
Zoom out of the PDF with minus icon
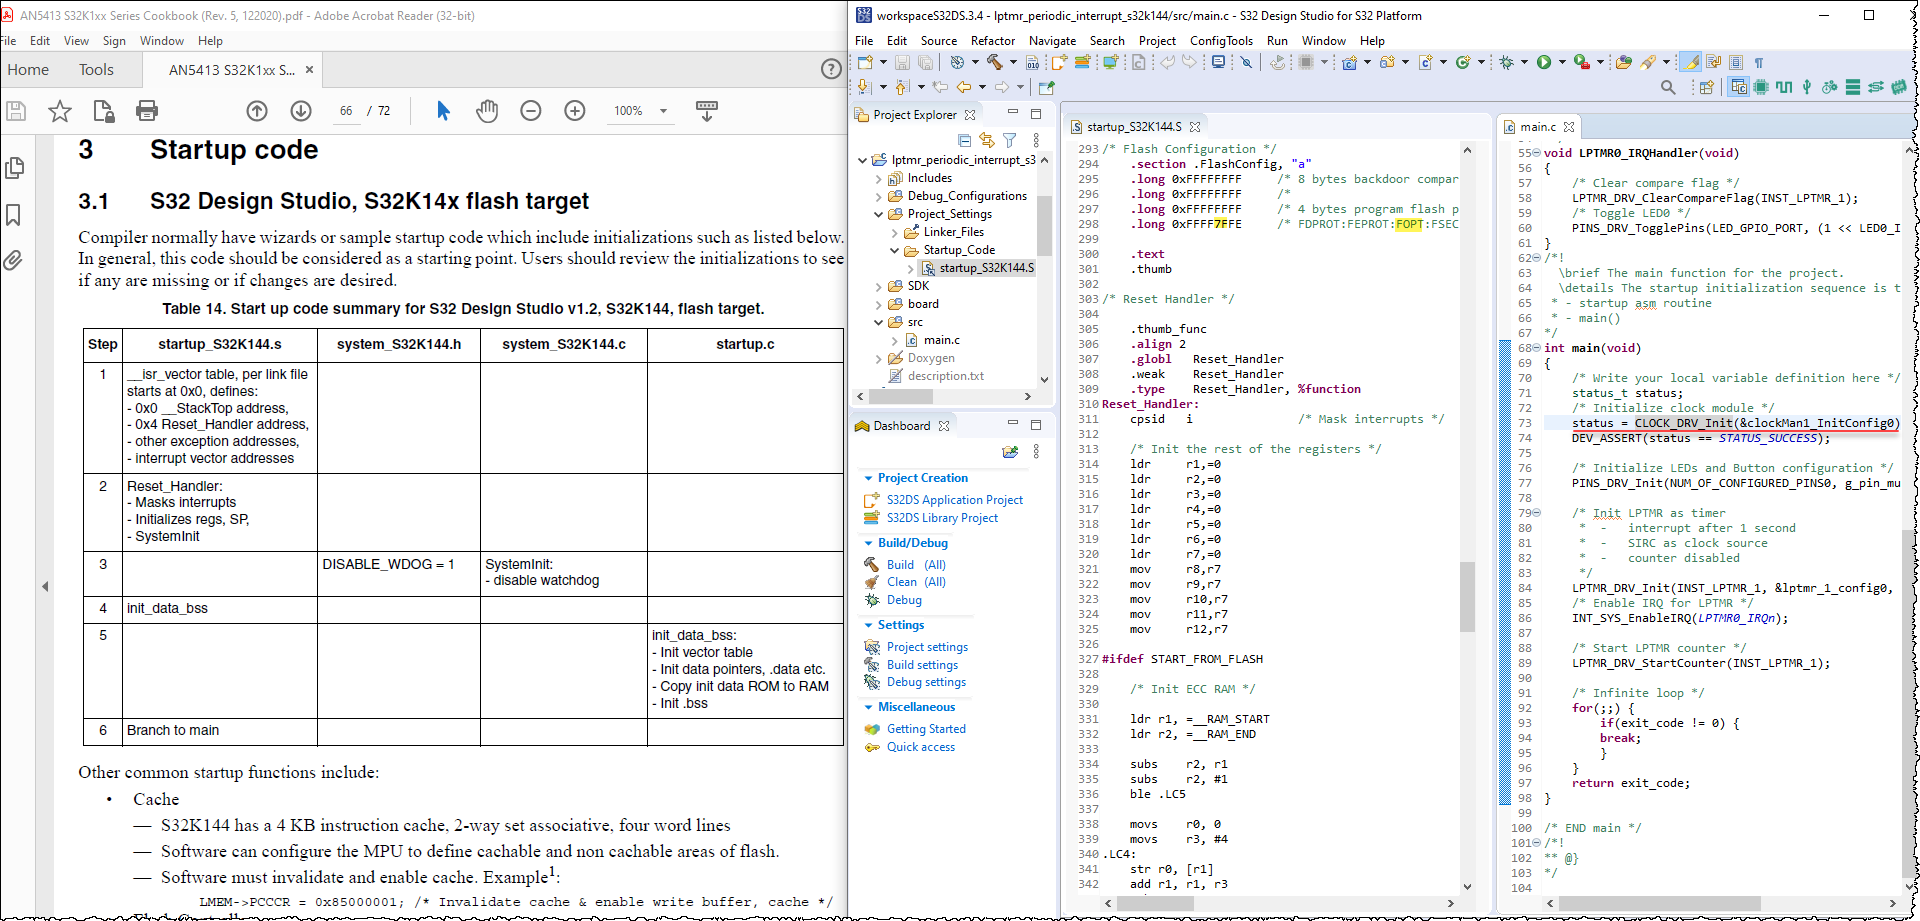click(x=531, y=111)
